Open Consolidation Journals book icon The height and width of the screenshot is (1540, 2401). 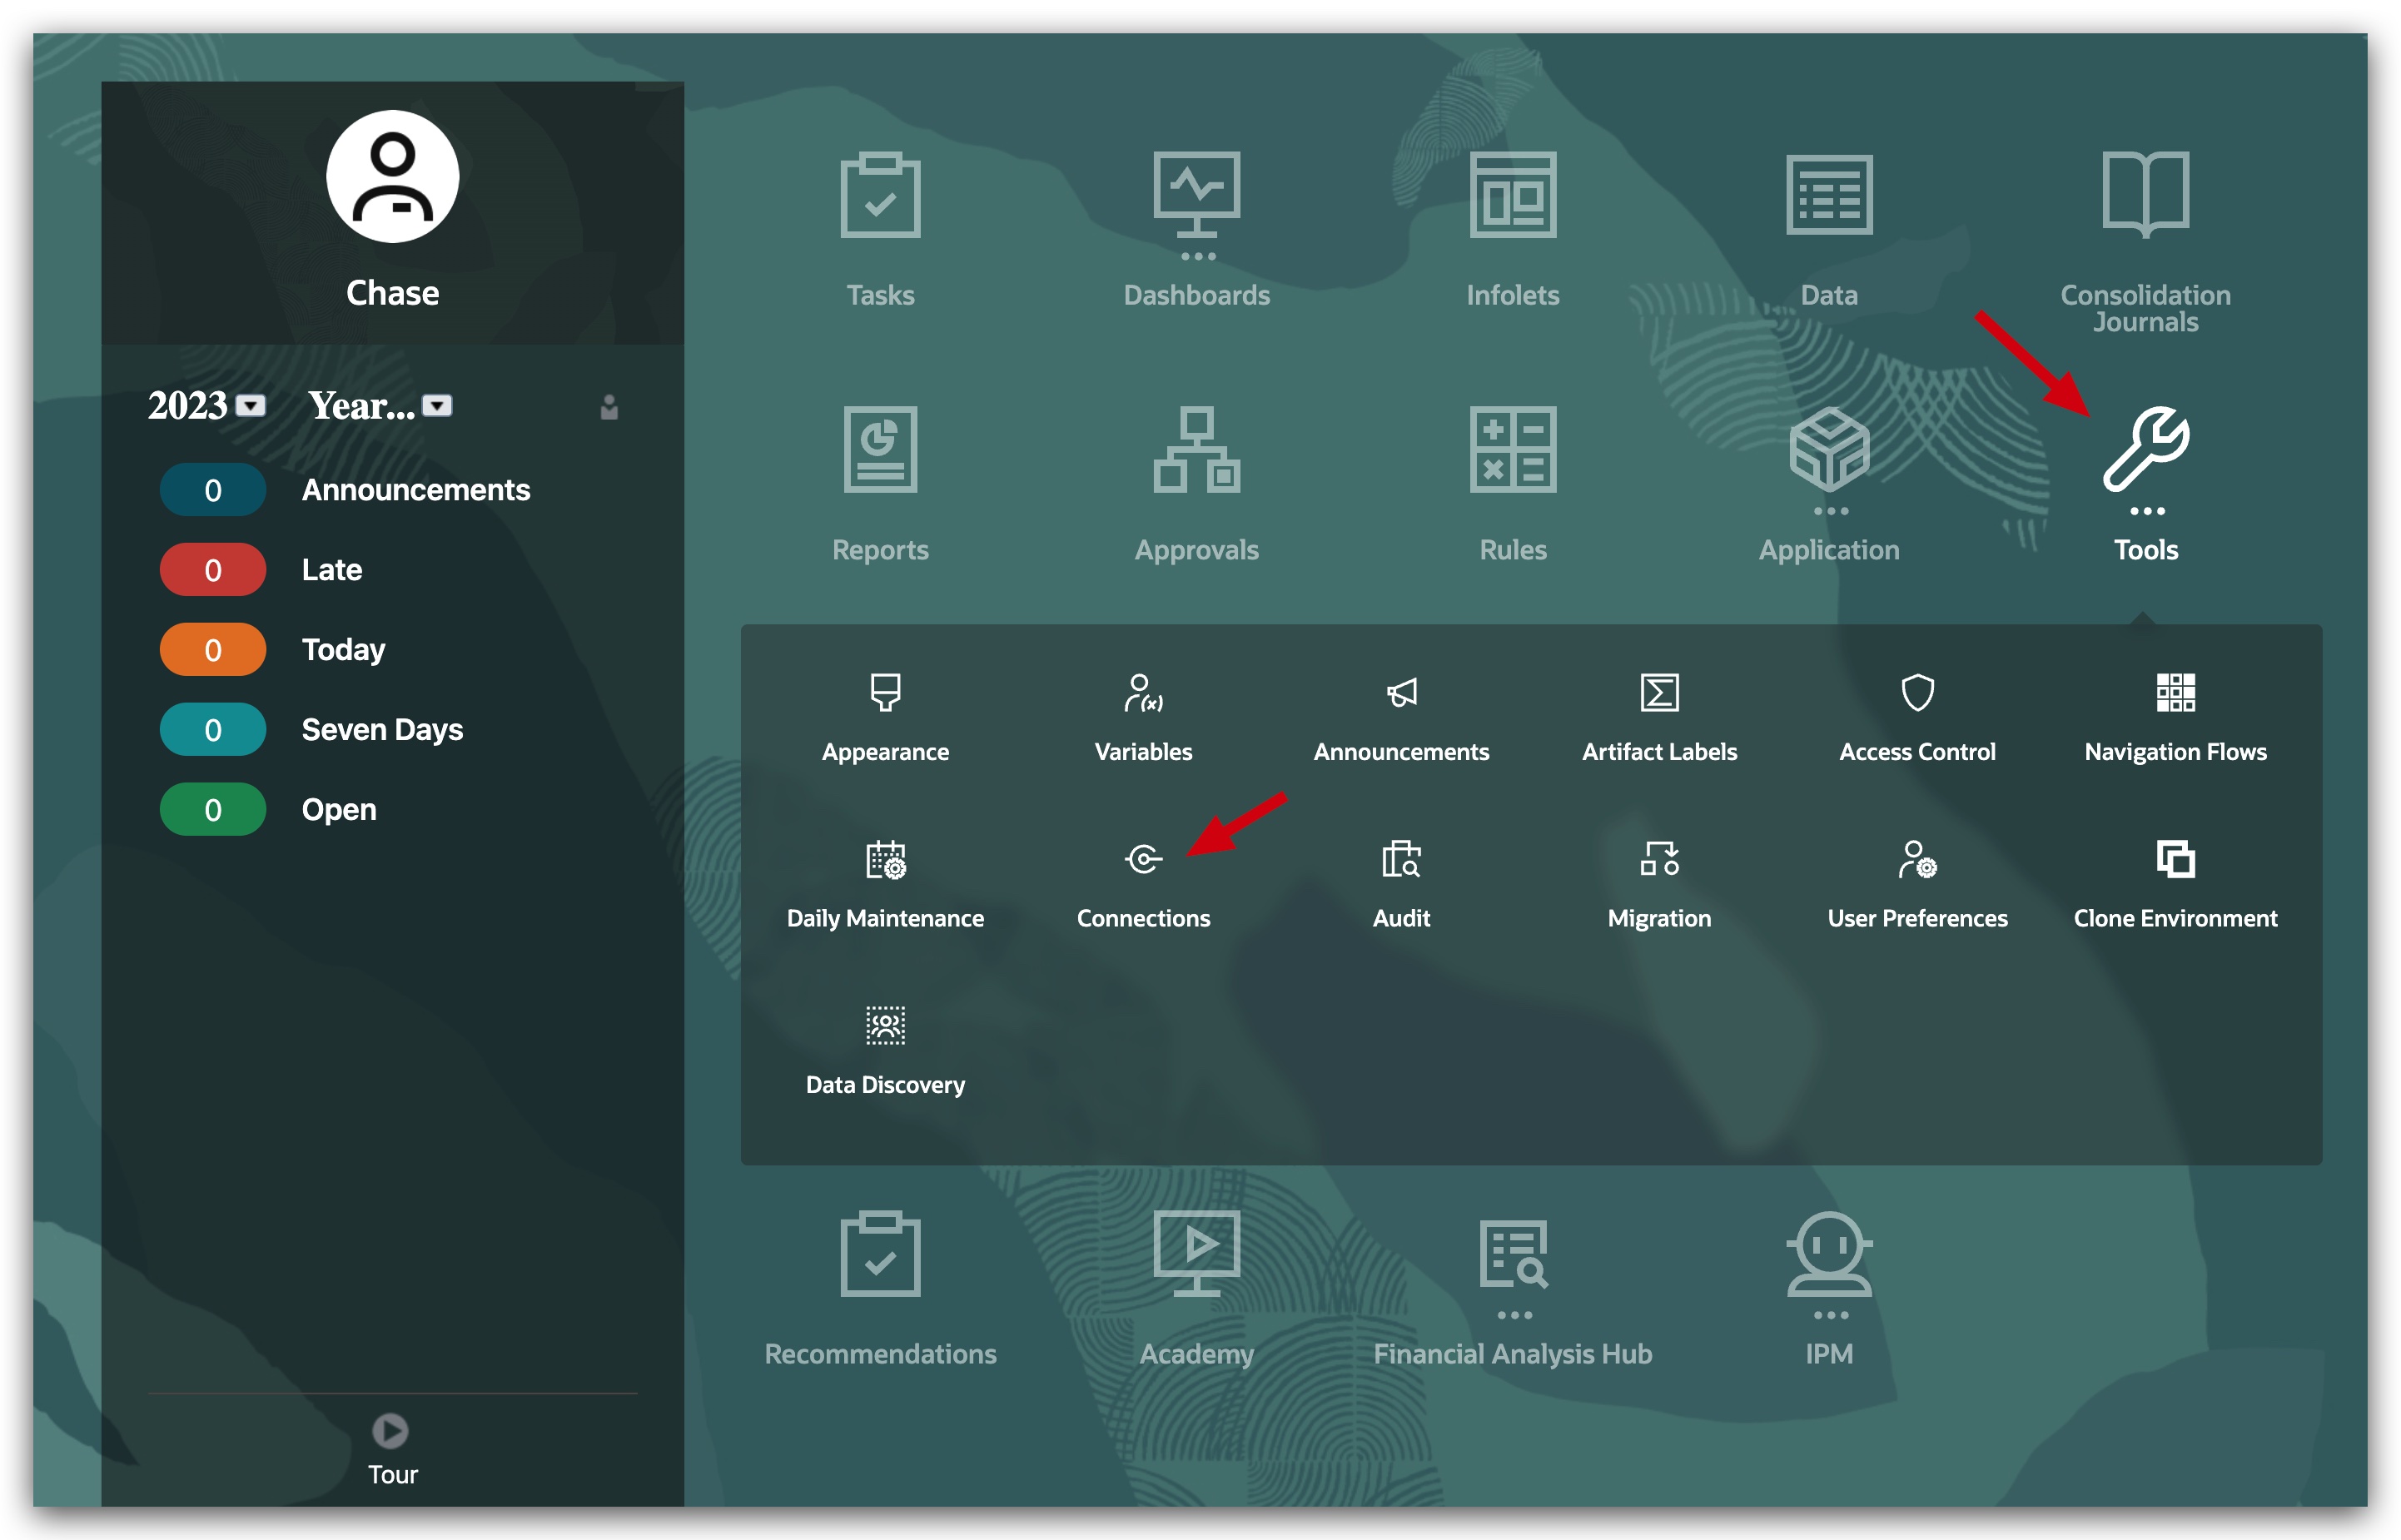coord(2145,195)
